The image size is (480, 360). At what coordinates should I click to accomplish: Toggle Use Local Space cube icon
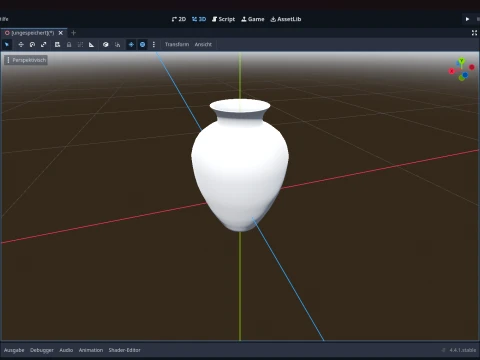106,44
